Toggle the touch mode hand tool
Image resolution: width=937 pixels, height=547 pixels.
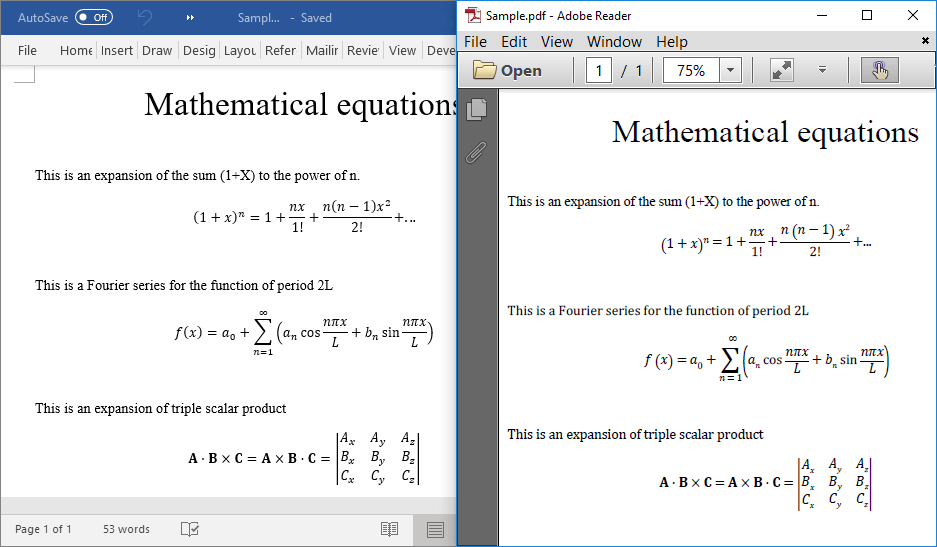879,70
